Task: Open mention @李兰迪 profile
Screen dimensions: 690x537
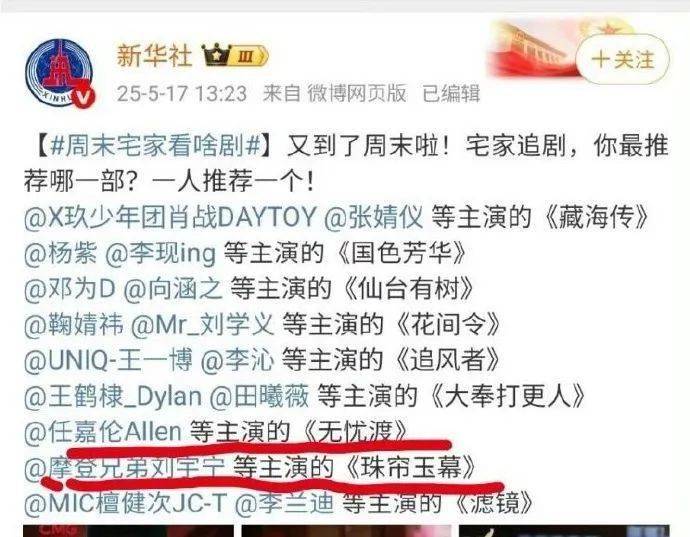Action: (x=284, y=504)
